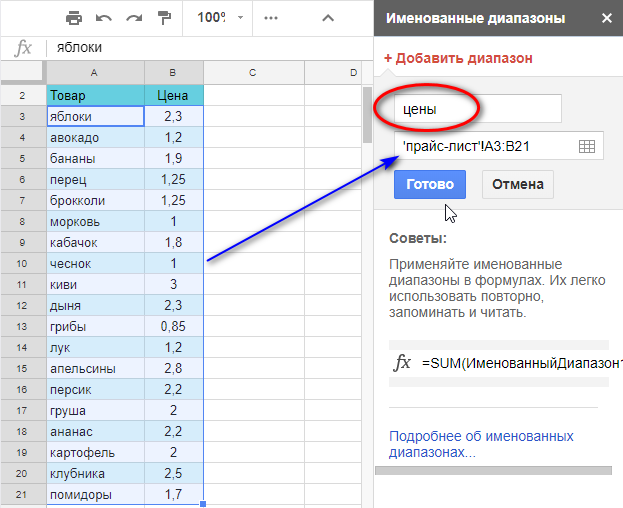Click the price cell 1,9 for бананы
This screenshot has height=508, width=623.
click(174, 158)
